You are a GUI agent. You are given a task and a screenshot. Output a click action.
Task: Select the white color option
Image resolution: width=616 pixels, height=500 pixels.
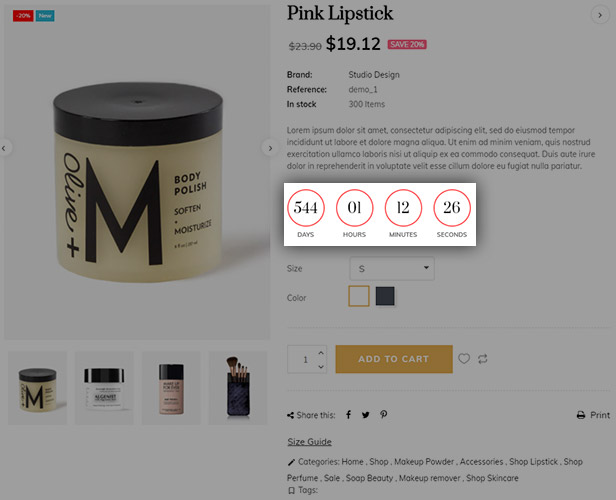(359, 296)
